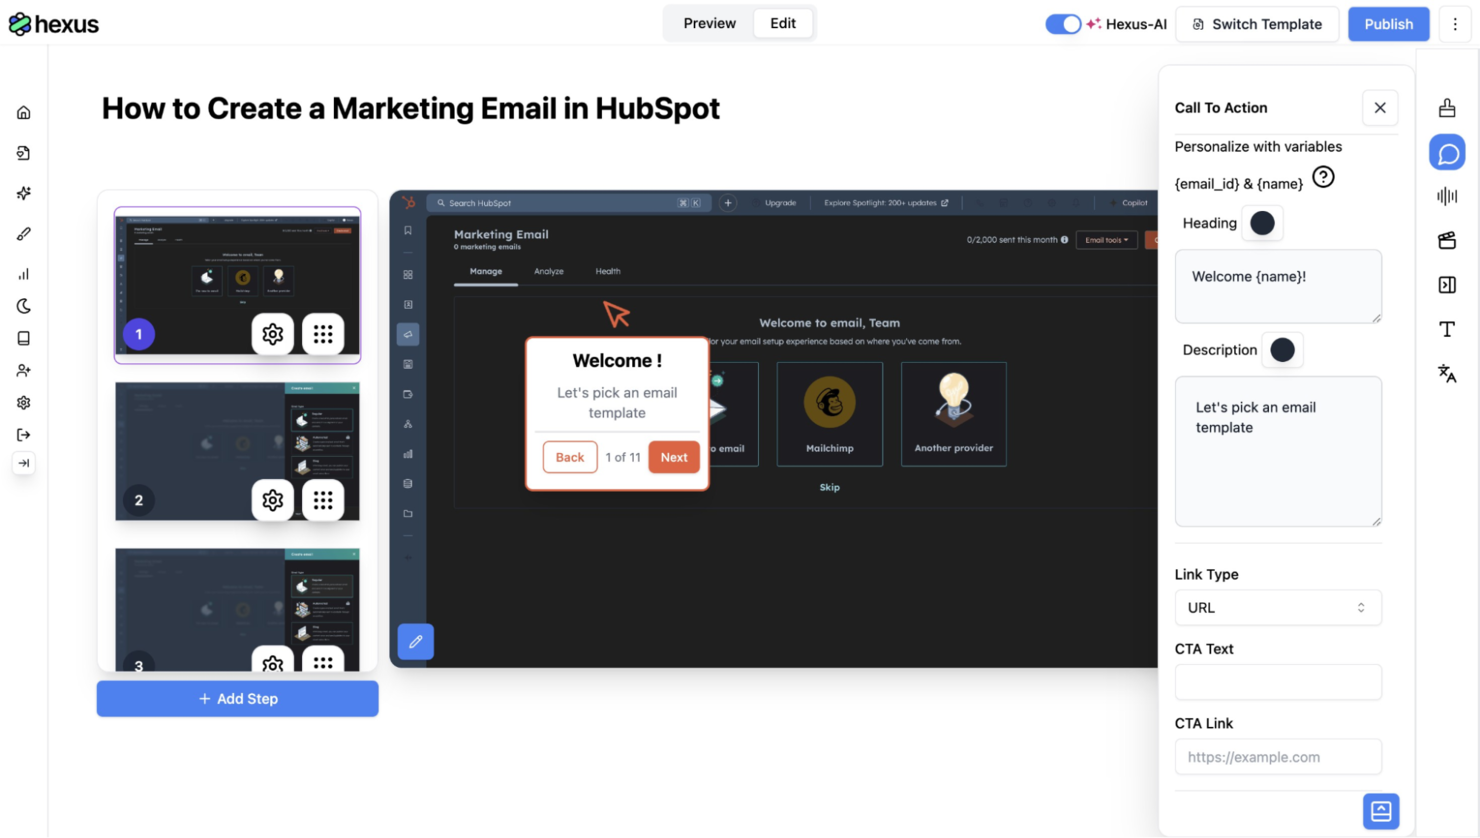The width and height of the screenshot is (1480, 838).
Task: Select the Analyze tab in HubSpot preview
Action: (x=549, y=271)
